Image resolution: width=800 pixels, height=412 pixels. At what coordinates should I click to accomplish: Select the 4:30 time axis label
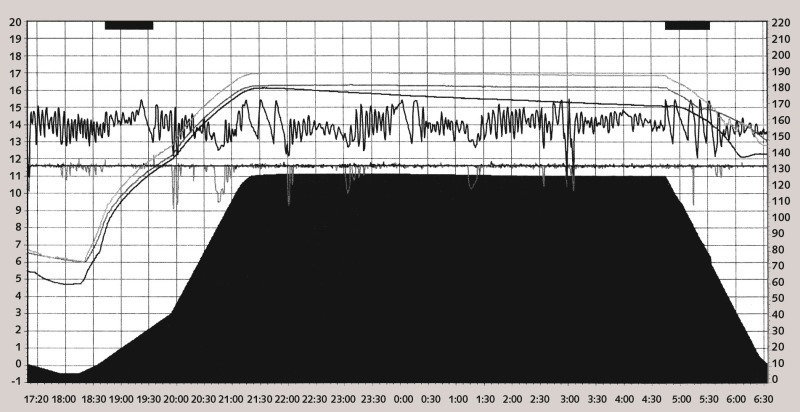point(651,398)
